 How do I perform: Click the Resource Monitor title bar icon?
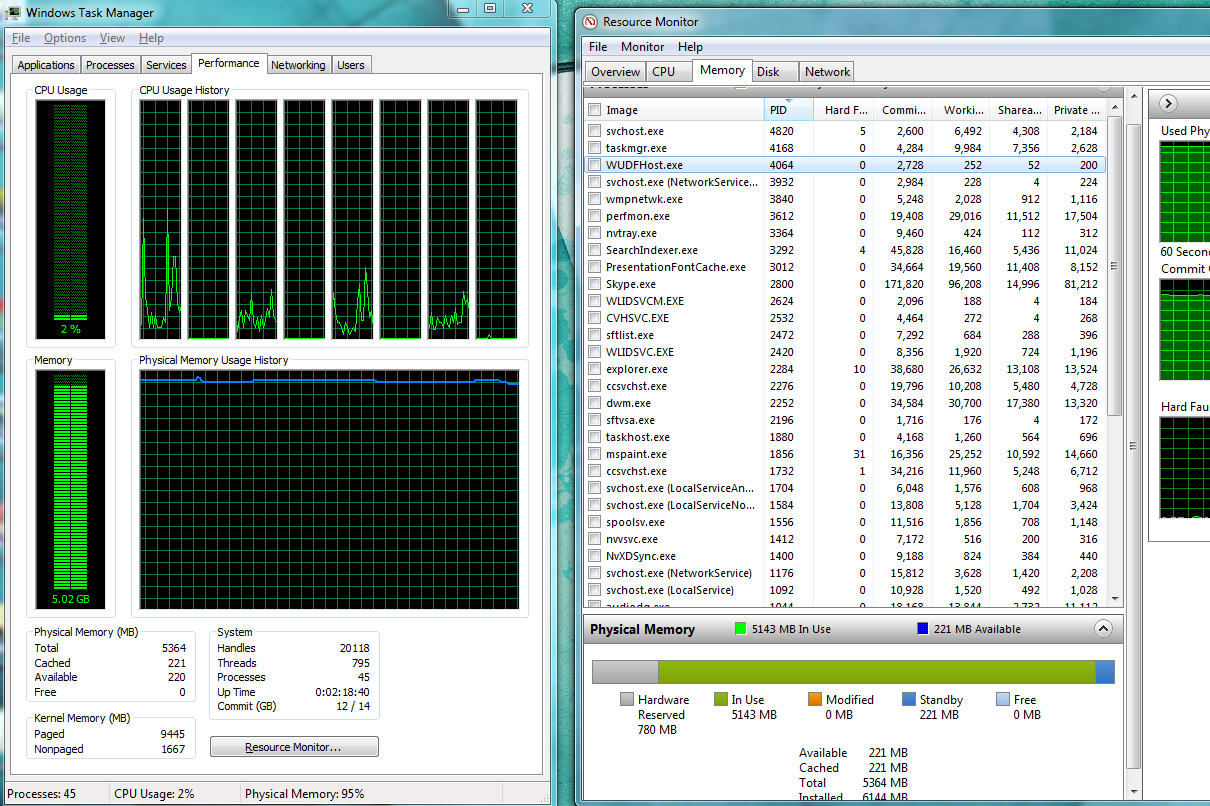pos(590,22)
